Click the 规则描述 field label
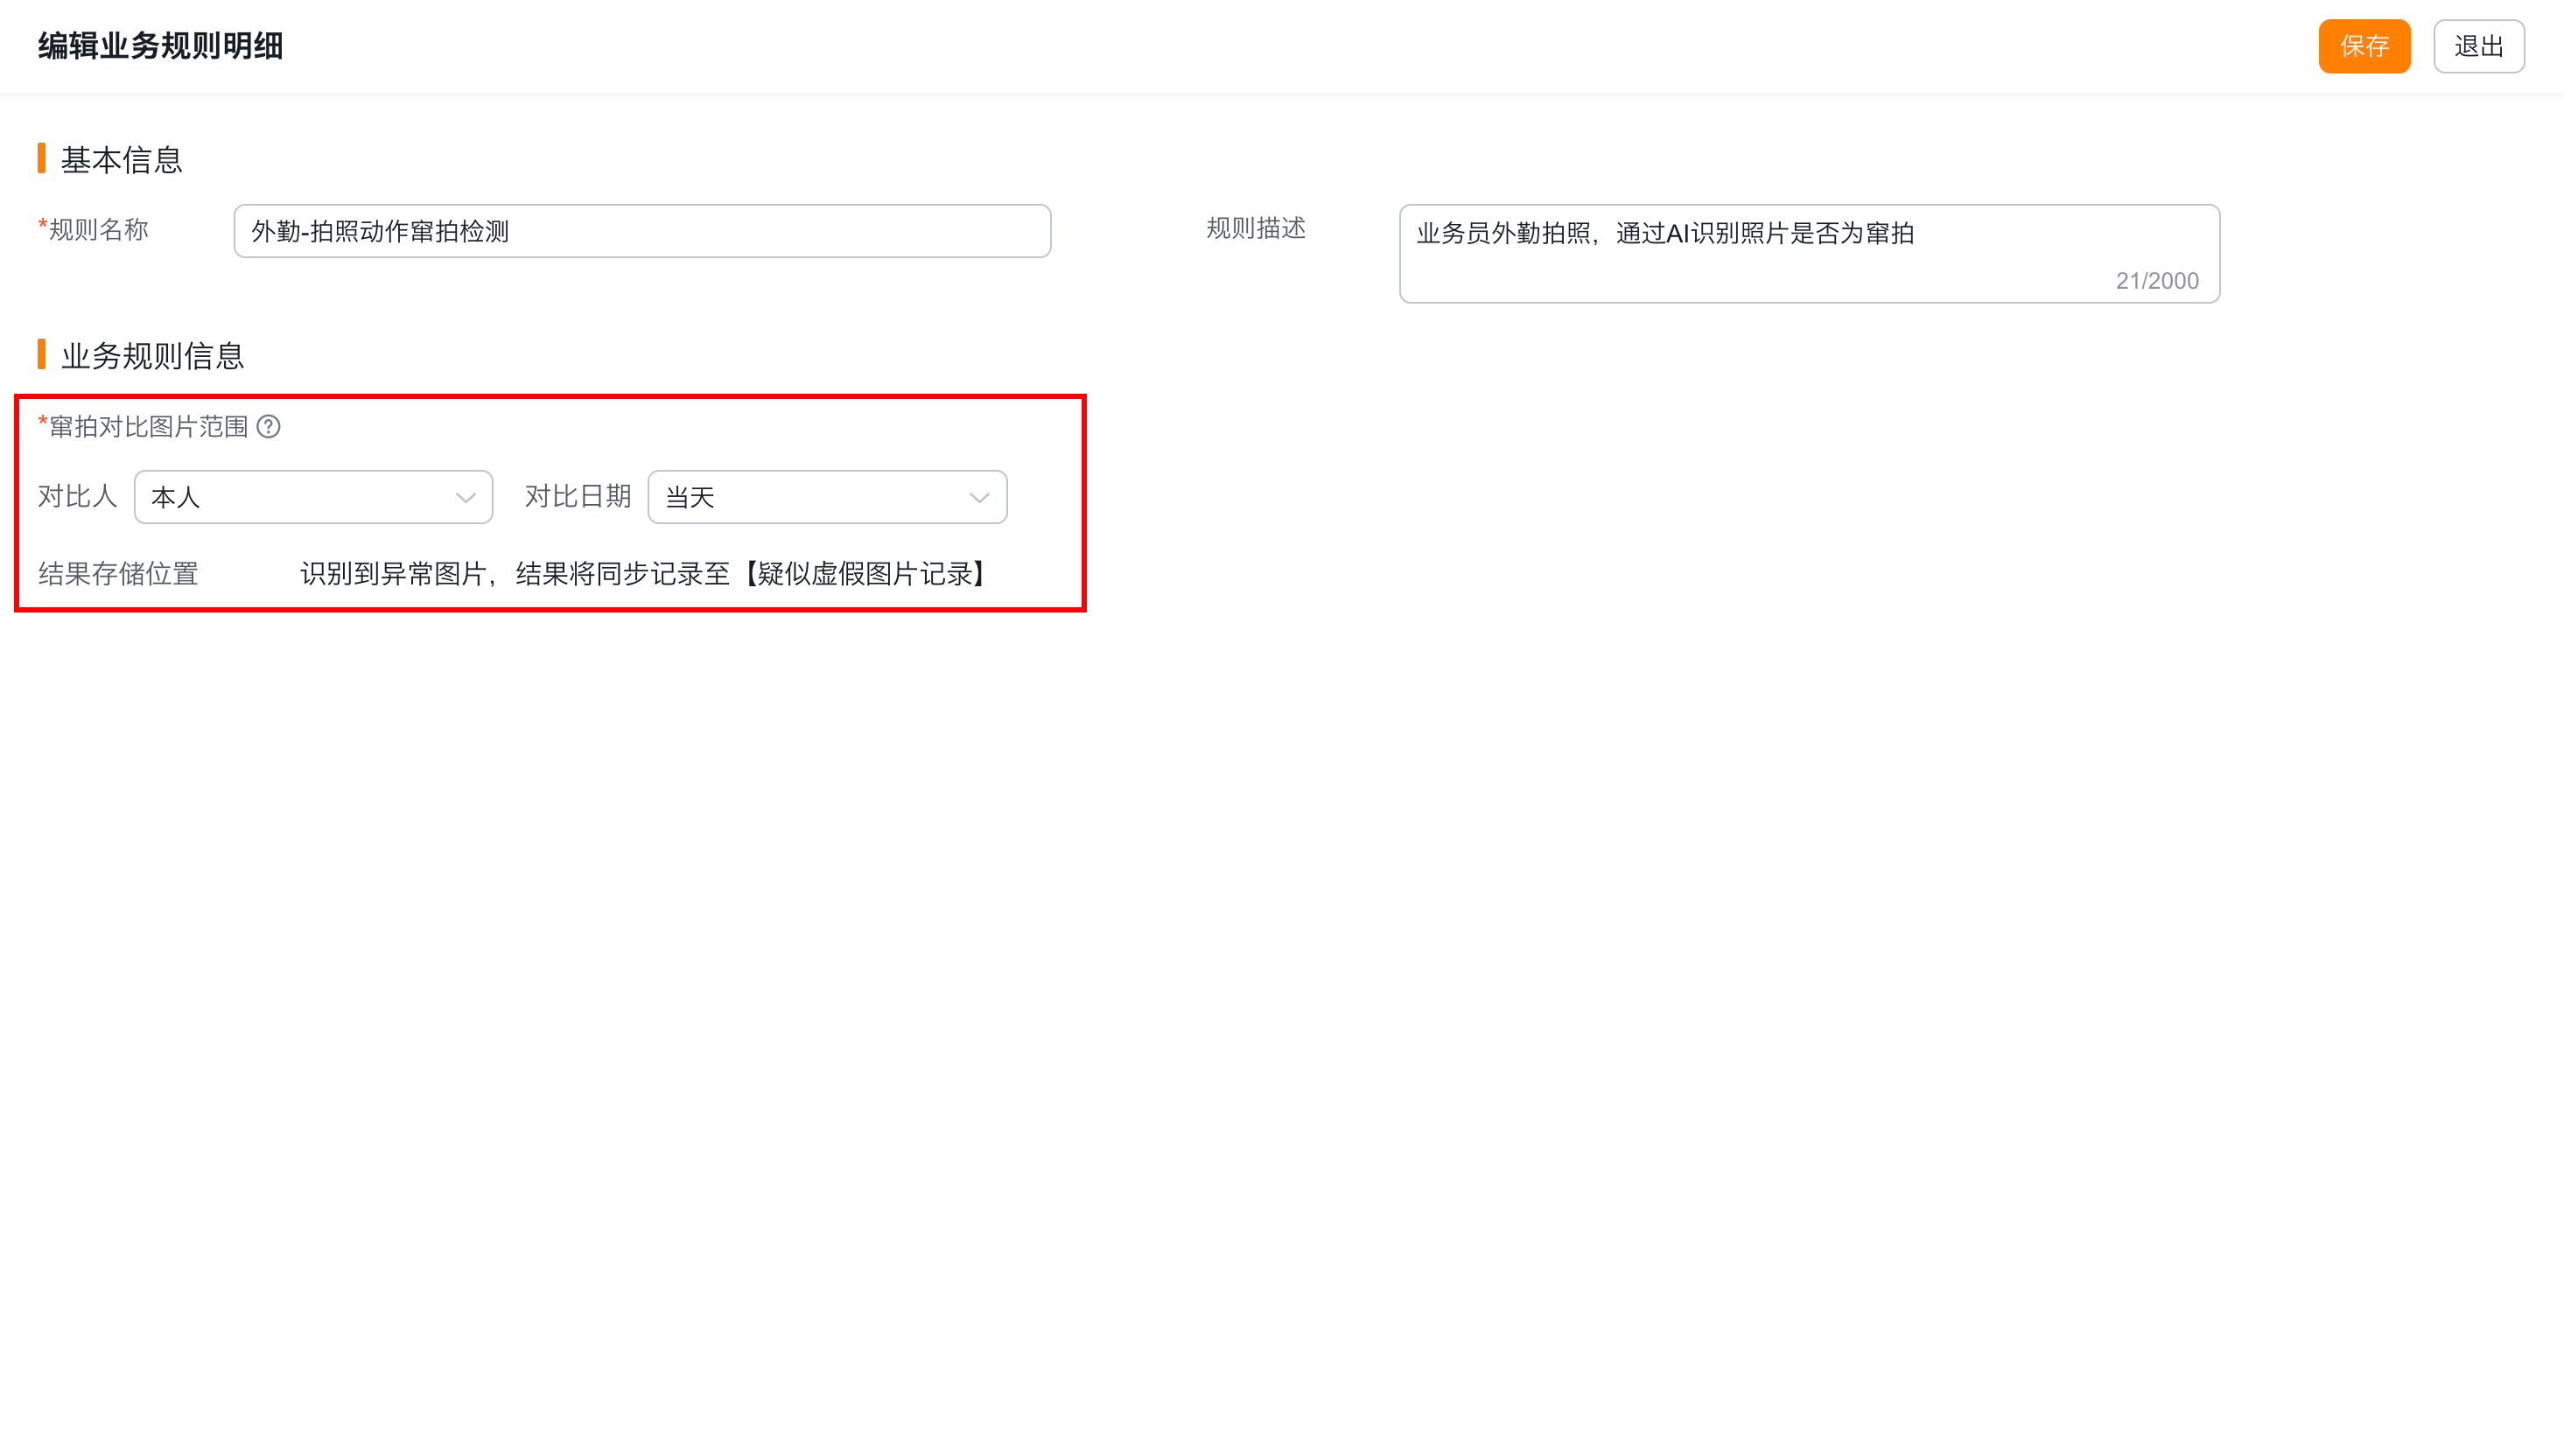 [x=1255, y=229]
